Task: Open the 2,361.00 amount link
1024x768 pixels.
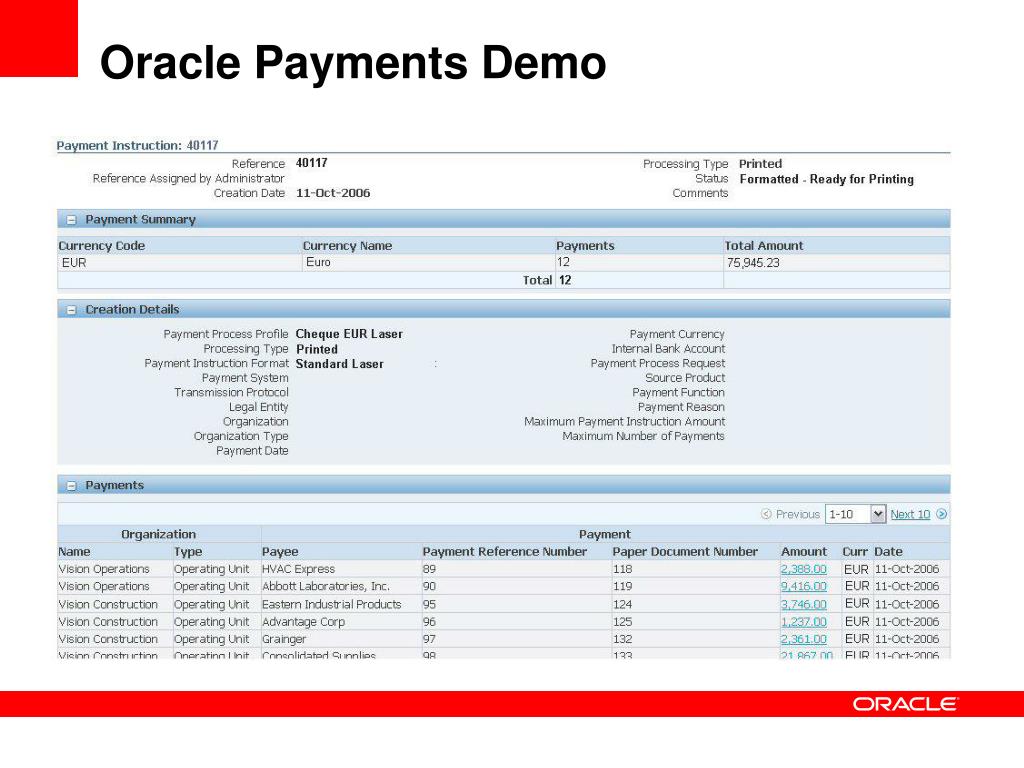Action: (803, 639)
